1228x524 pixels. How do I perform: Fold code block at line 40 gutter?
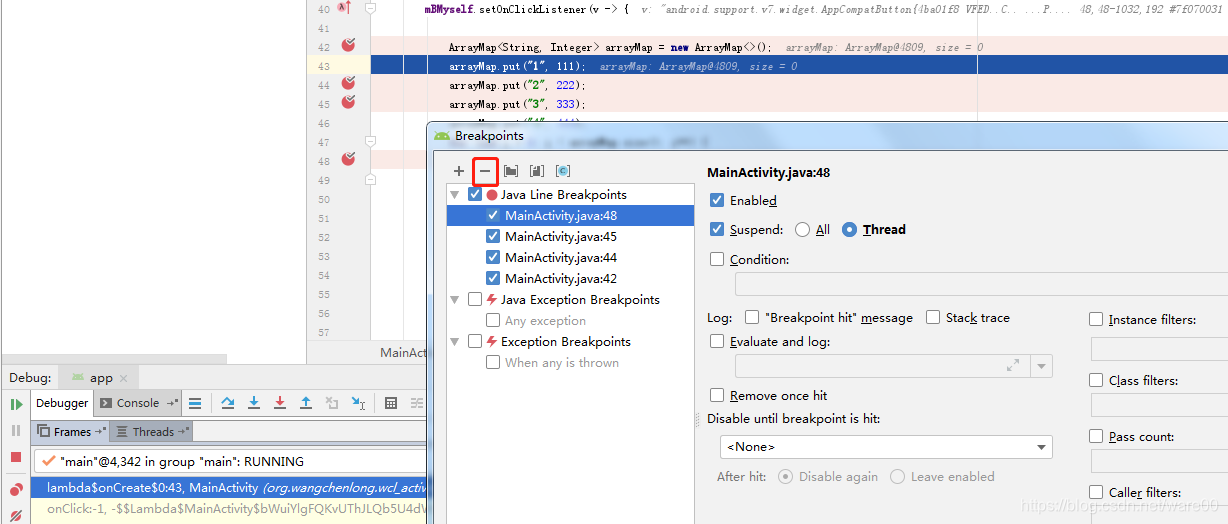point(369,8)
